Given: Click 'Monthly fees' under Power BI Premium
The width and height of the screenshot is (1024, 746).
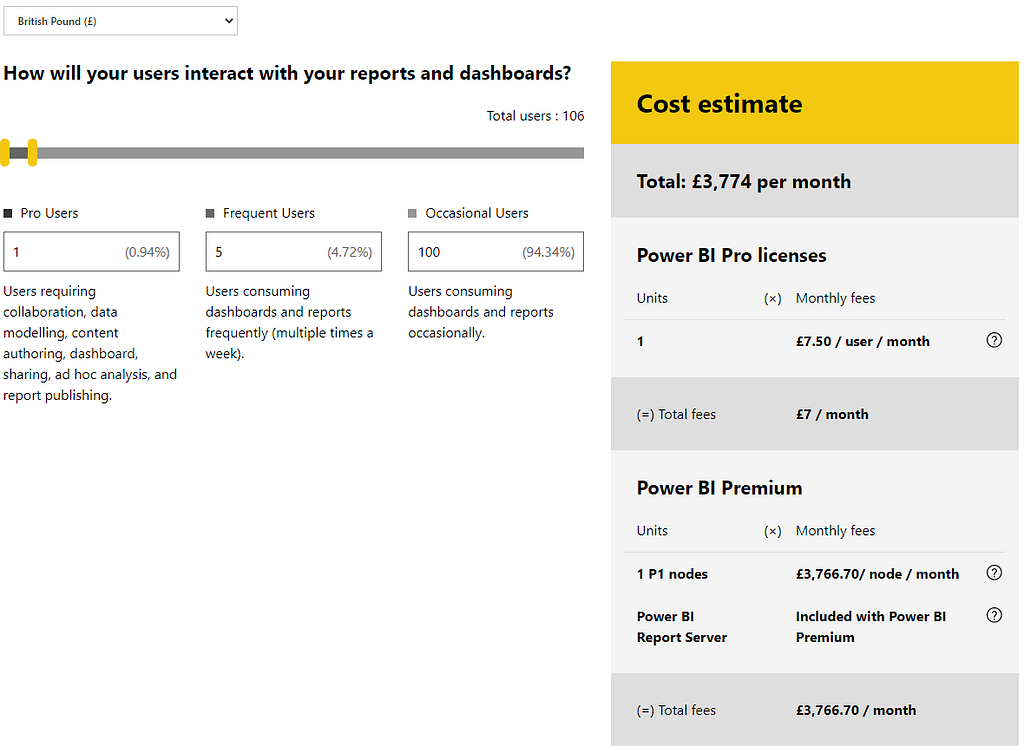Looking at the screenshot, I should pos(835,530).
